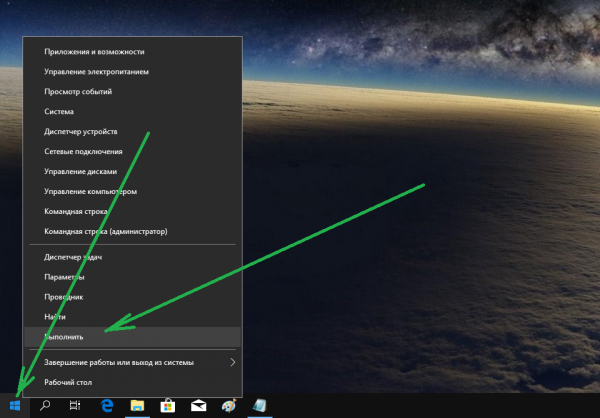This screenshot has height=418, width=600.
Task: Click the Windows Start button
Action: point(15,405)
